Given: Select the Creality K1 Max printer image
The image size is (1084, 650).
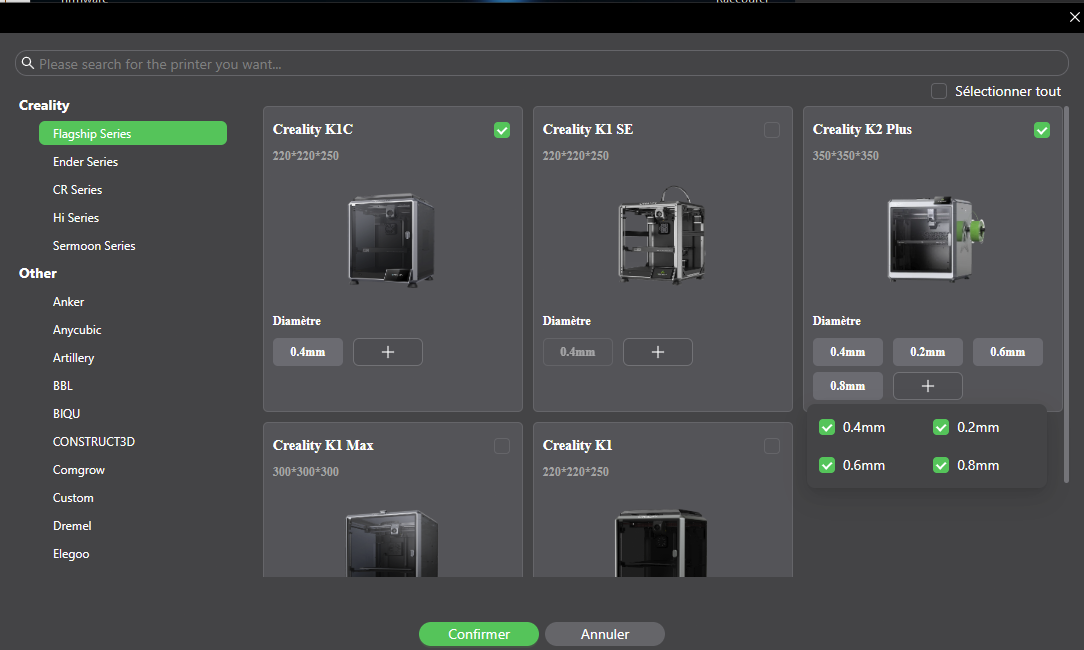Looking at the screenshot, I should 391,544.
